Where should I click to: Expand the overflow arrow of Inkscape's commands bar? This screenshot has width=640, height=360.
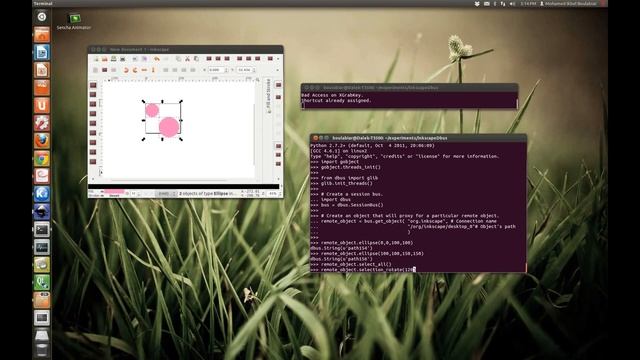[x=278, y=59]
